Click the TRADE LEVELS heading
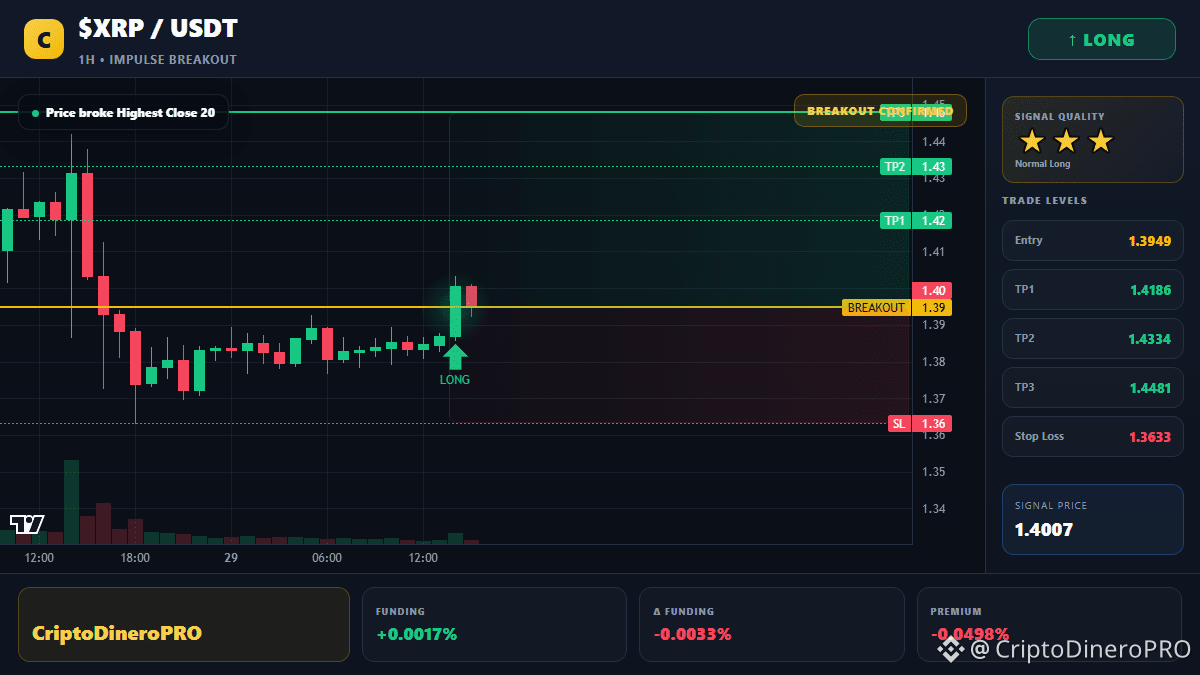 (1044, 201)
